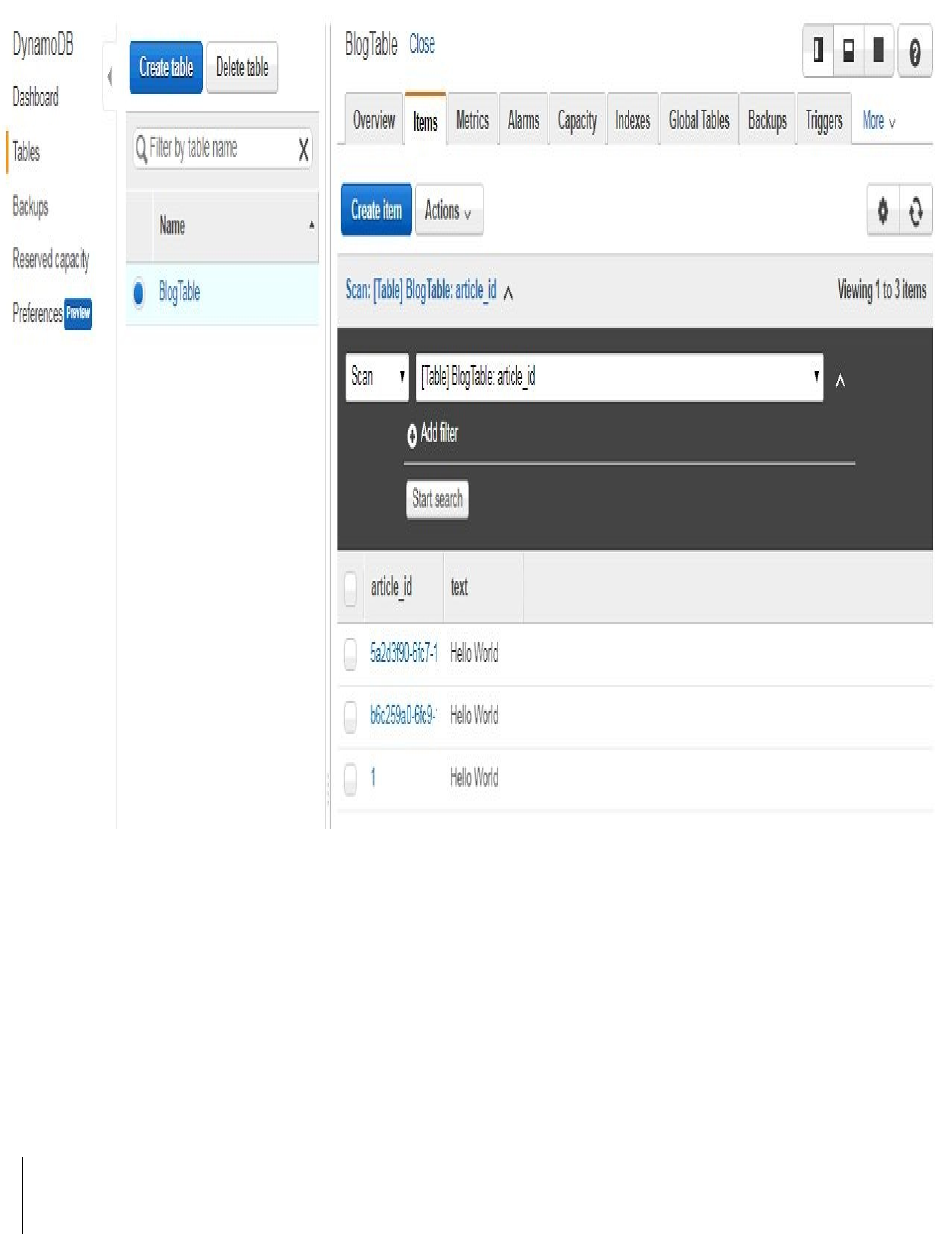Open the help question mark icon
Image resolution: width=937 pixels, height=1234 pixels.
pyautogui.click(x=914, y=53)
